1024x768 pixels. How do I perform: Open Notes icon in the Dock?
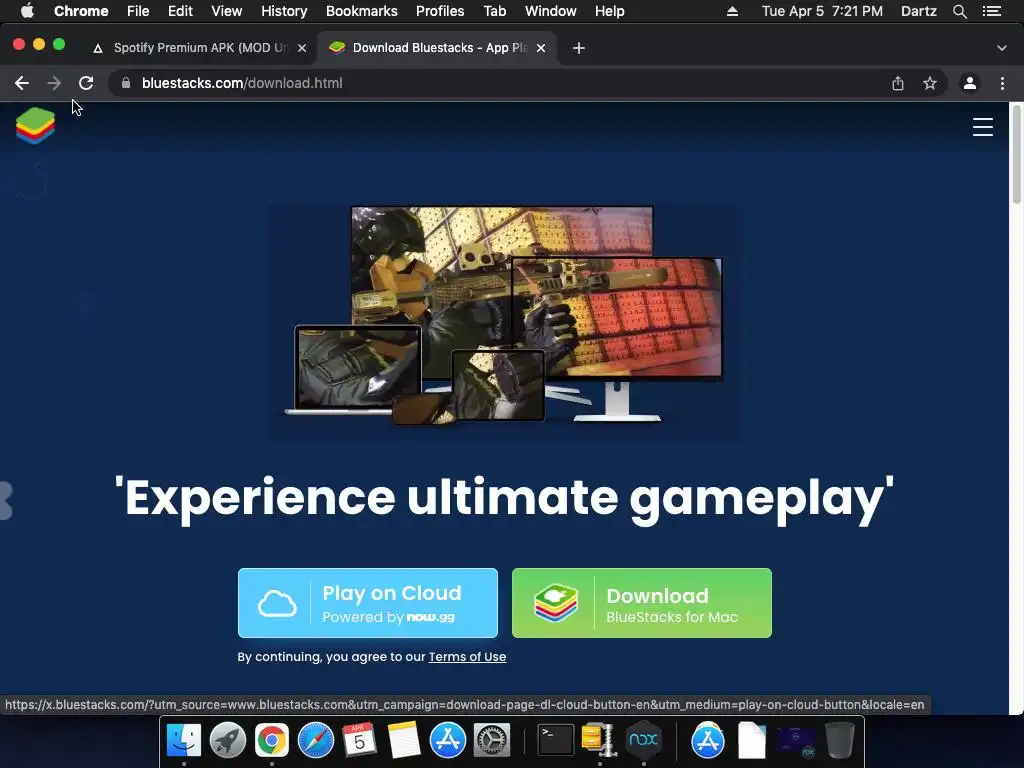coord(404,740)
